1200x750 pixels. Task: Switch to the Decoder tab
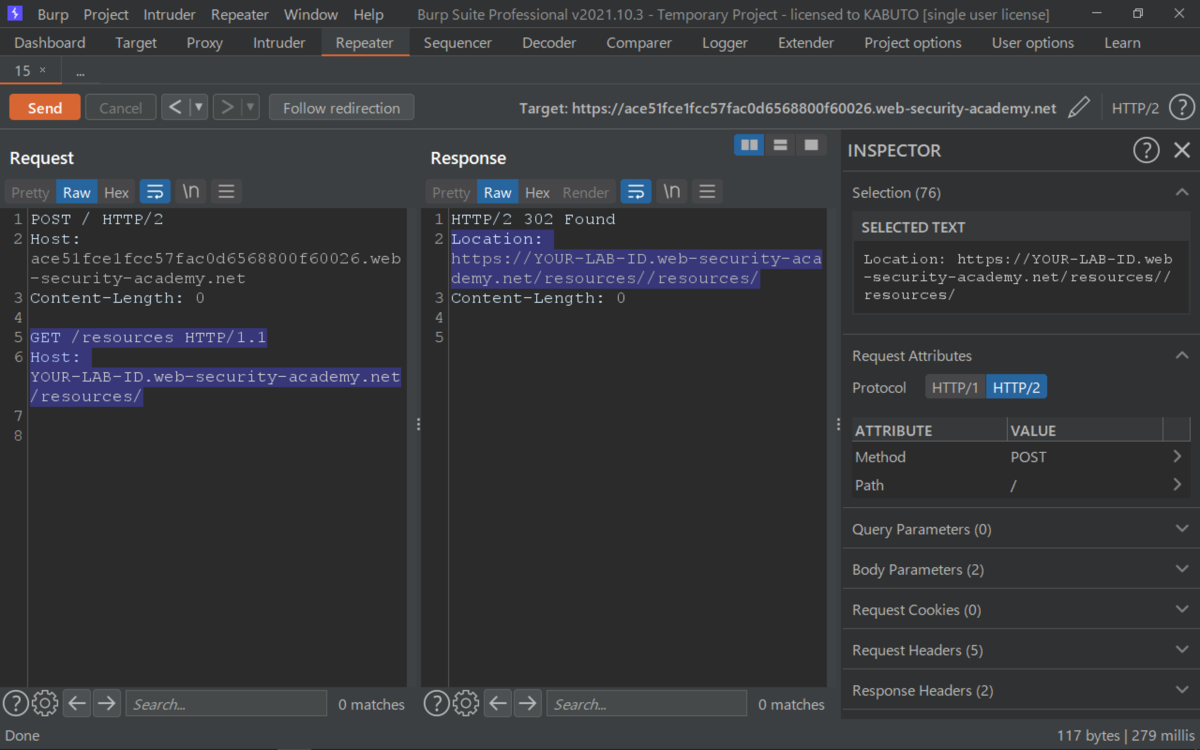(x=549, y=43)
